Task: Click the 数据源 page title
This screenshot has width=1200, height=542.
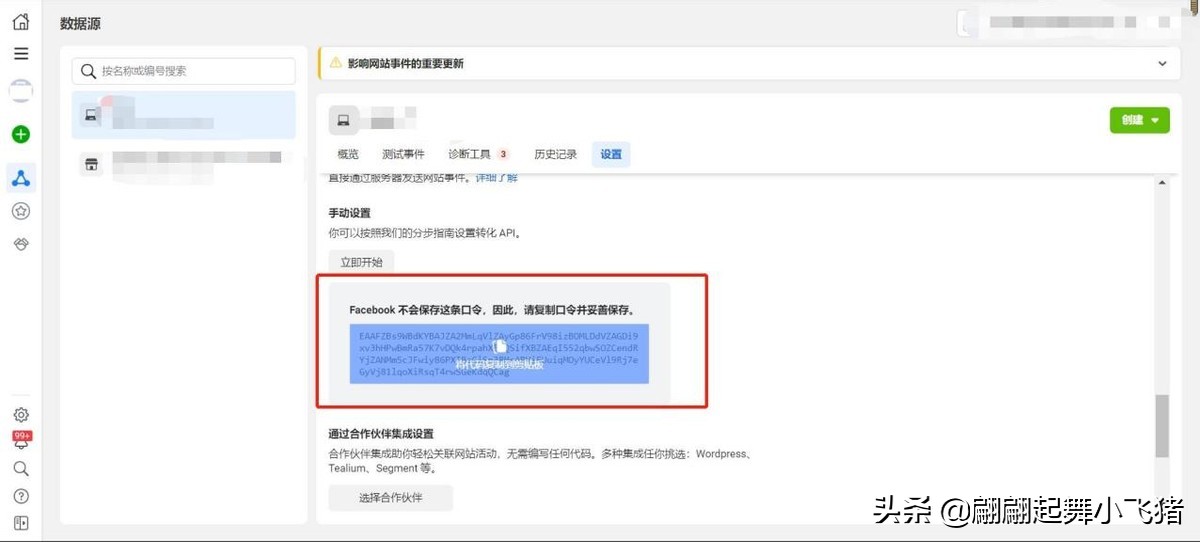Action: pos(80,23)
